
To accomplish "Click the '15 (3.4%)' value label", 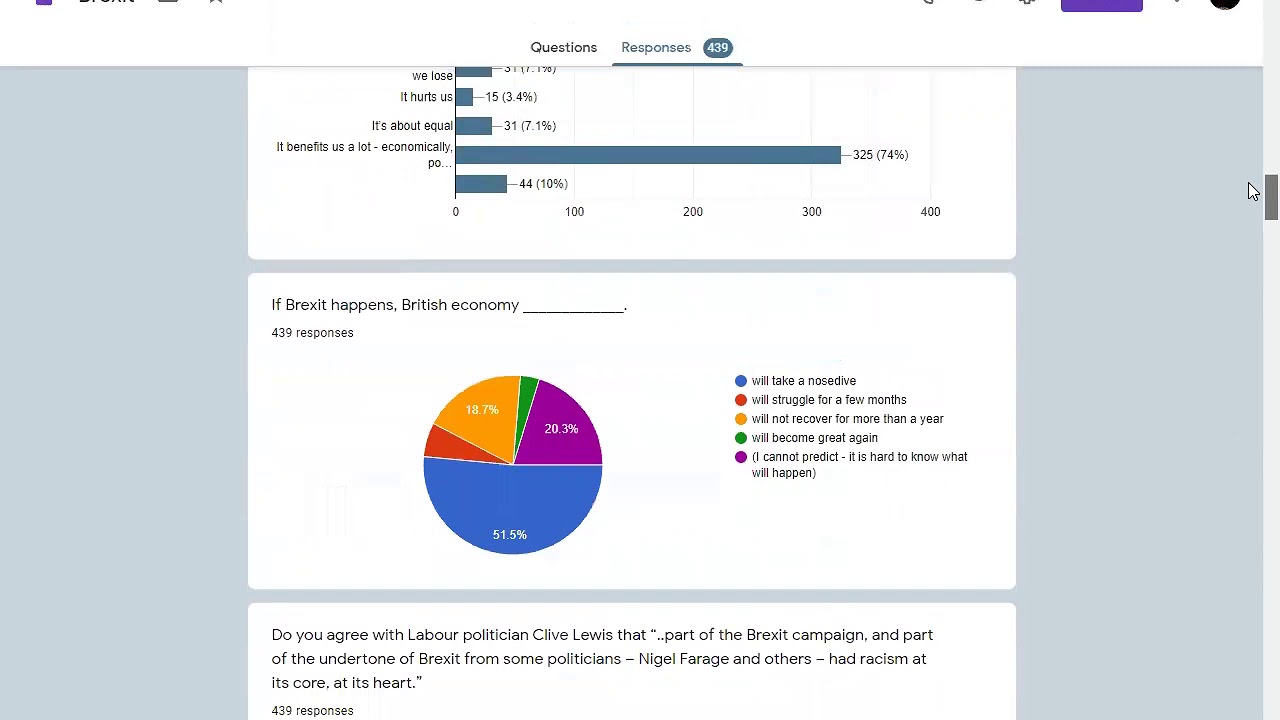I will pyautogui.click(x=511, y=97).
